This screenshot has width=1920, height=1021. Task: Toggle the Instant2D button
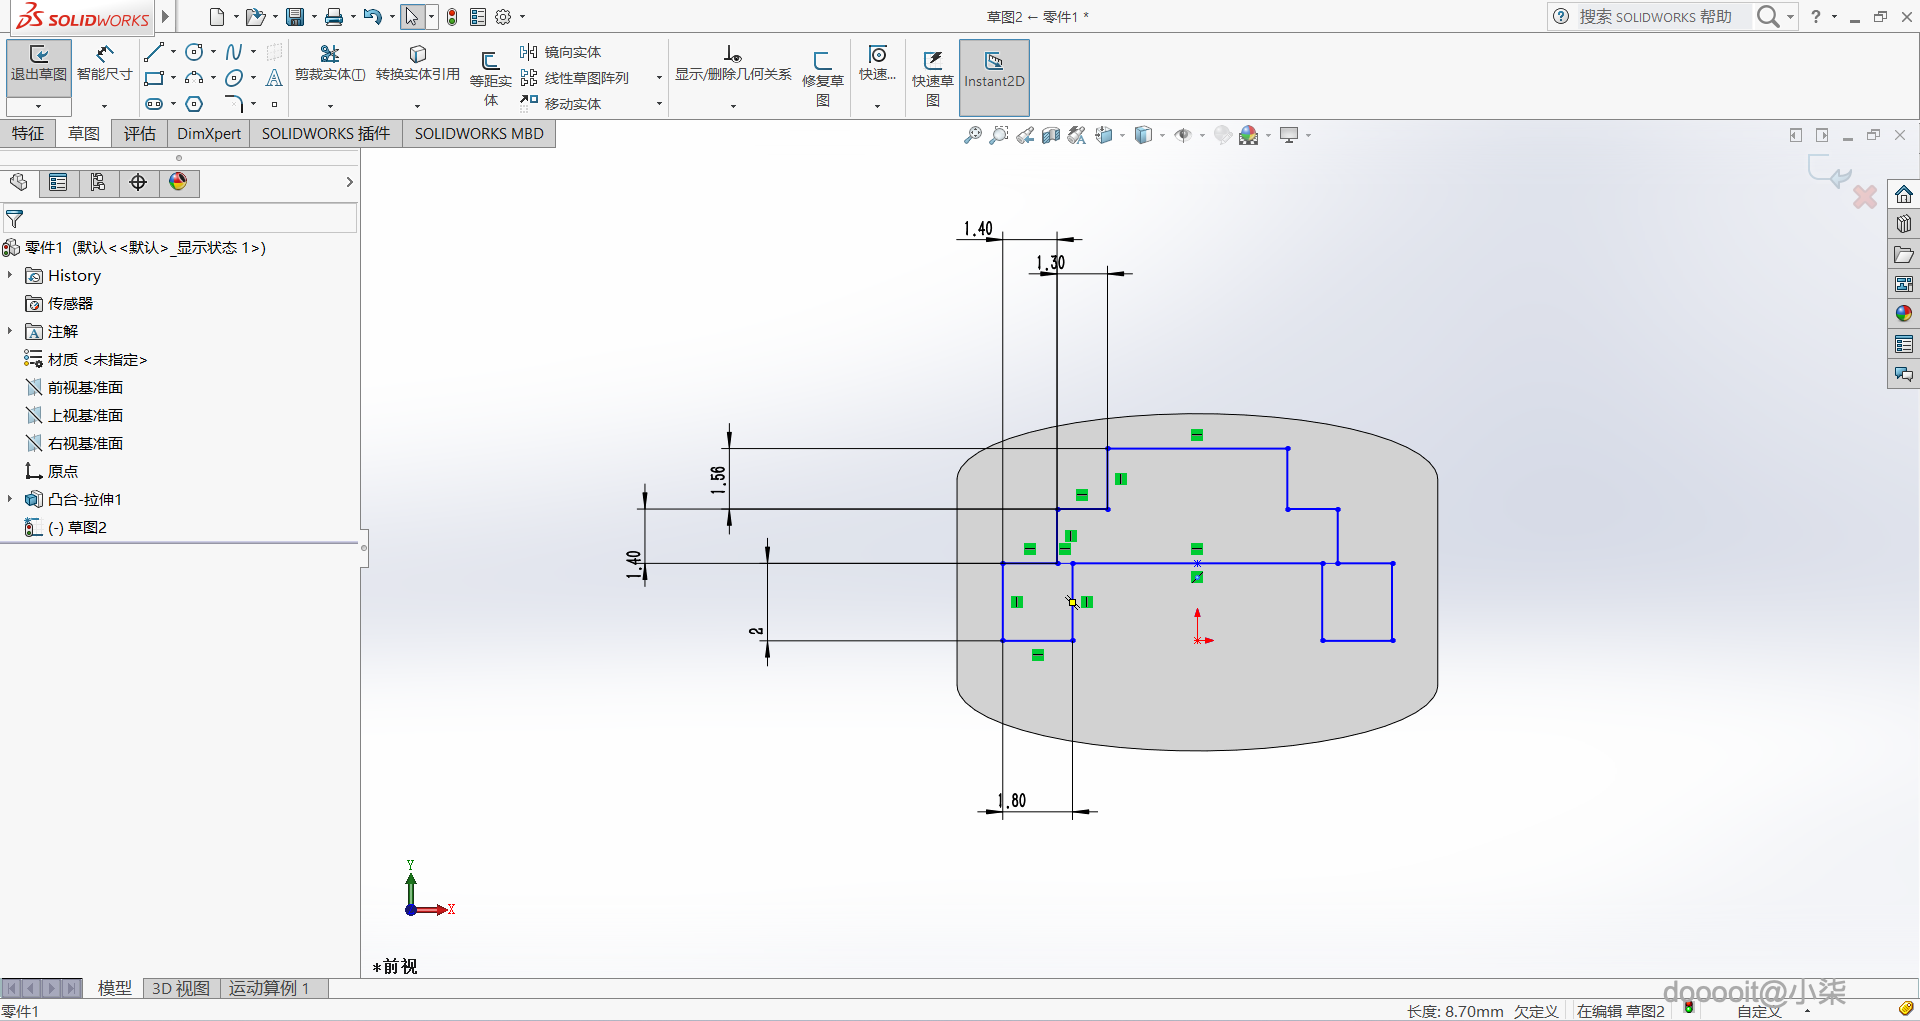tap(994, 62)
